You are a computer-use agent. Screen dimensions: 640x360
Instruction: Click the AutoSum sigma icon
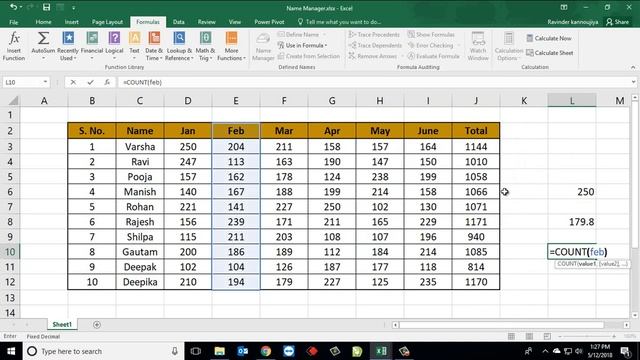43,39
